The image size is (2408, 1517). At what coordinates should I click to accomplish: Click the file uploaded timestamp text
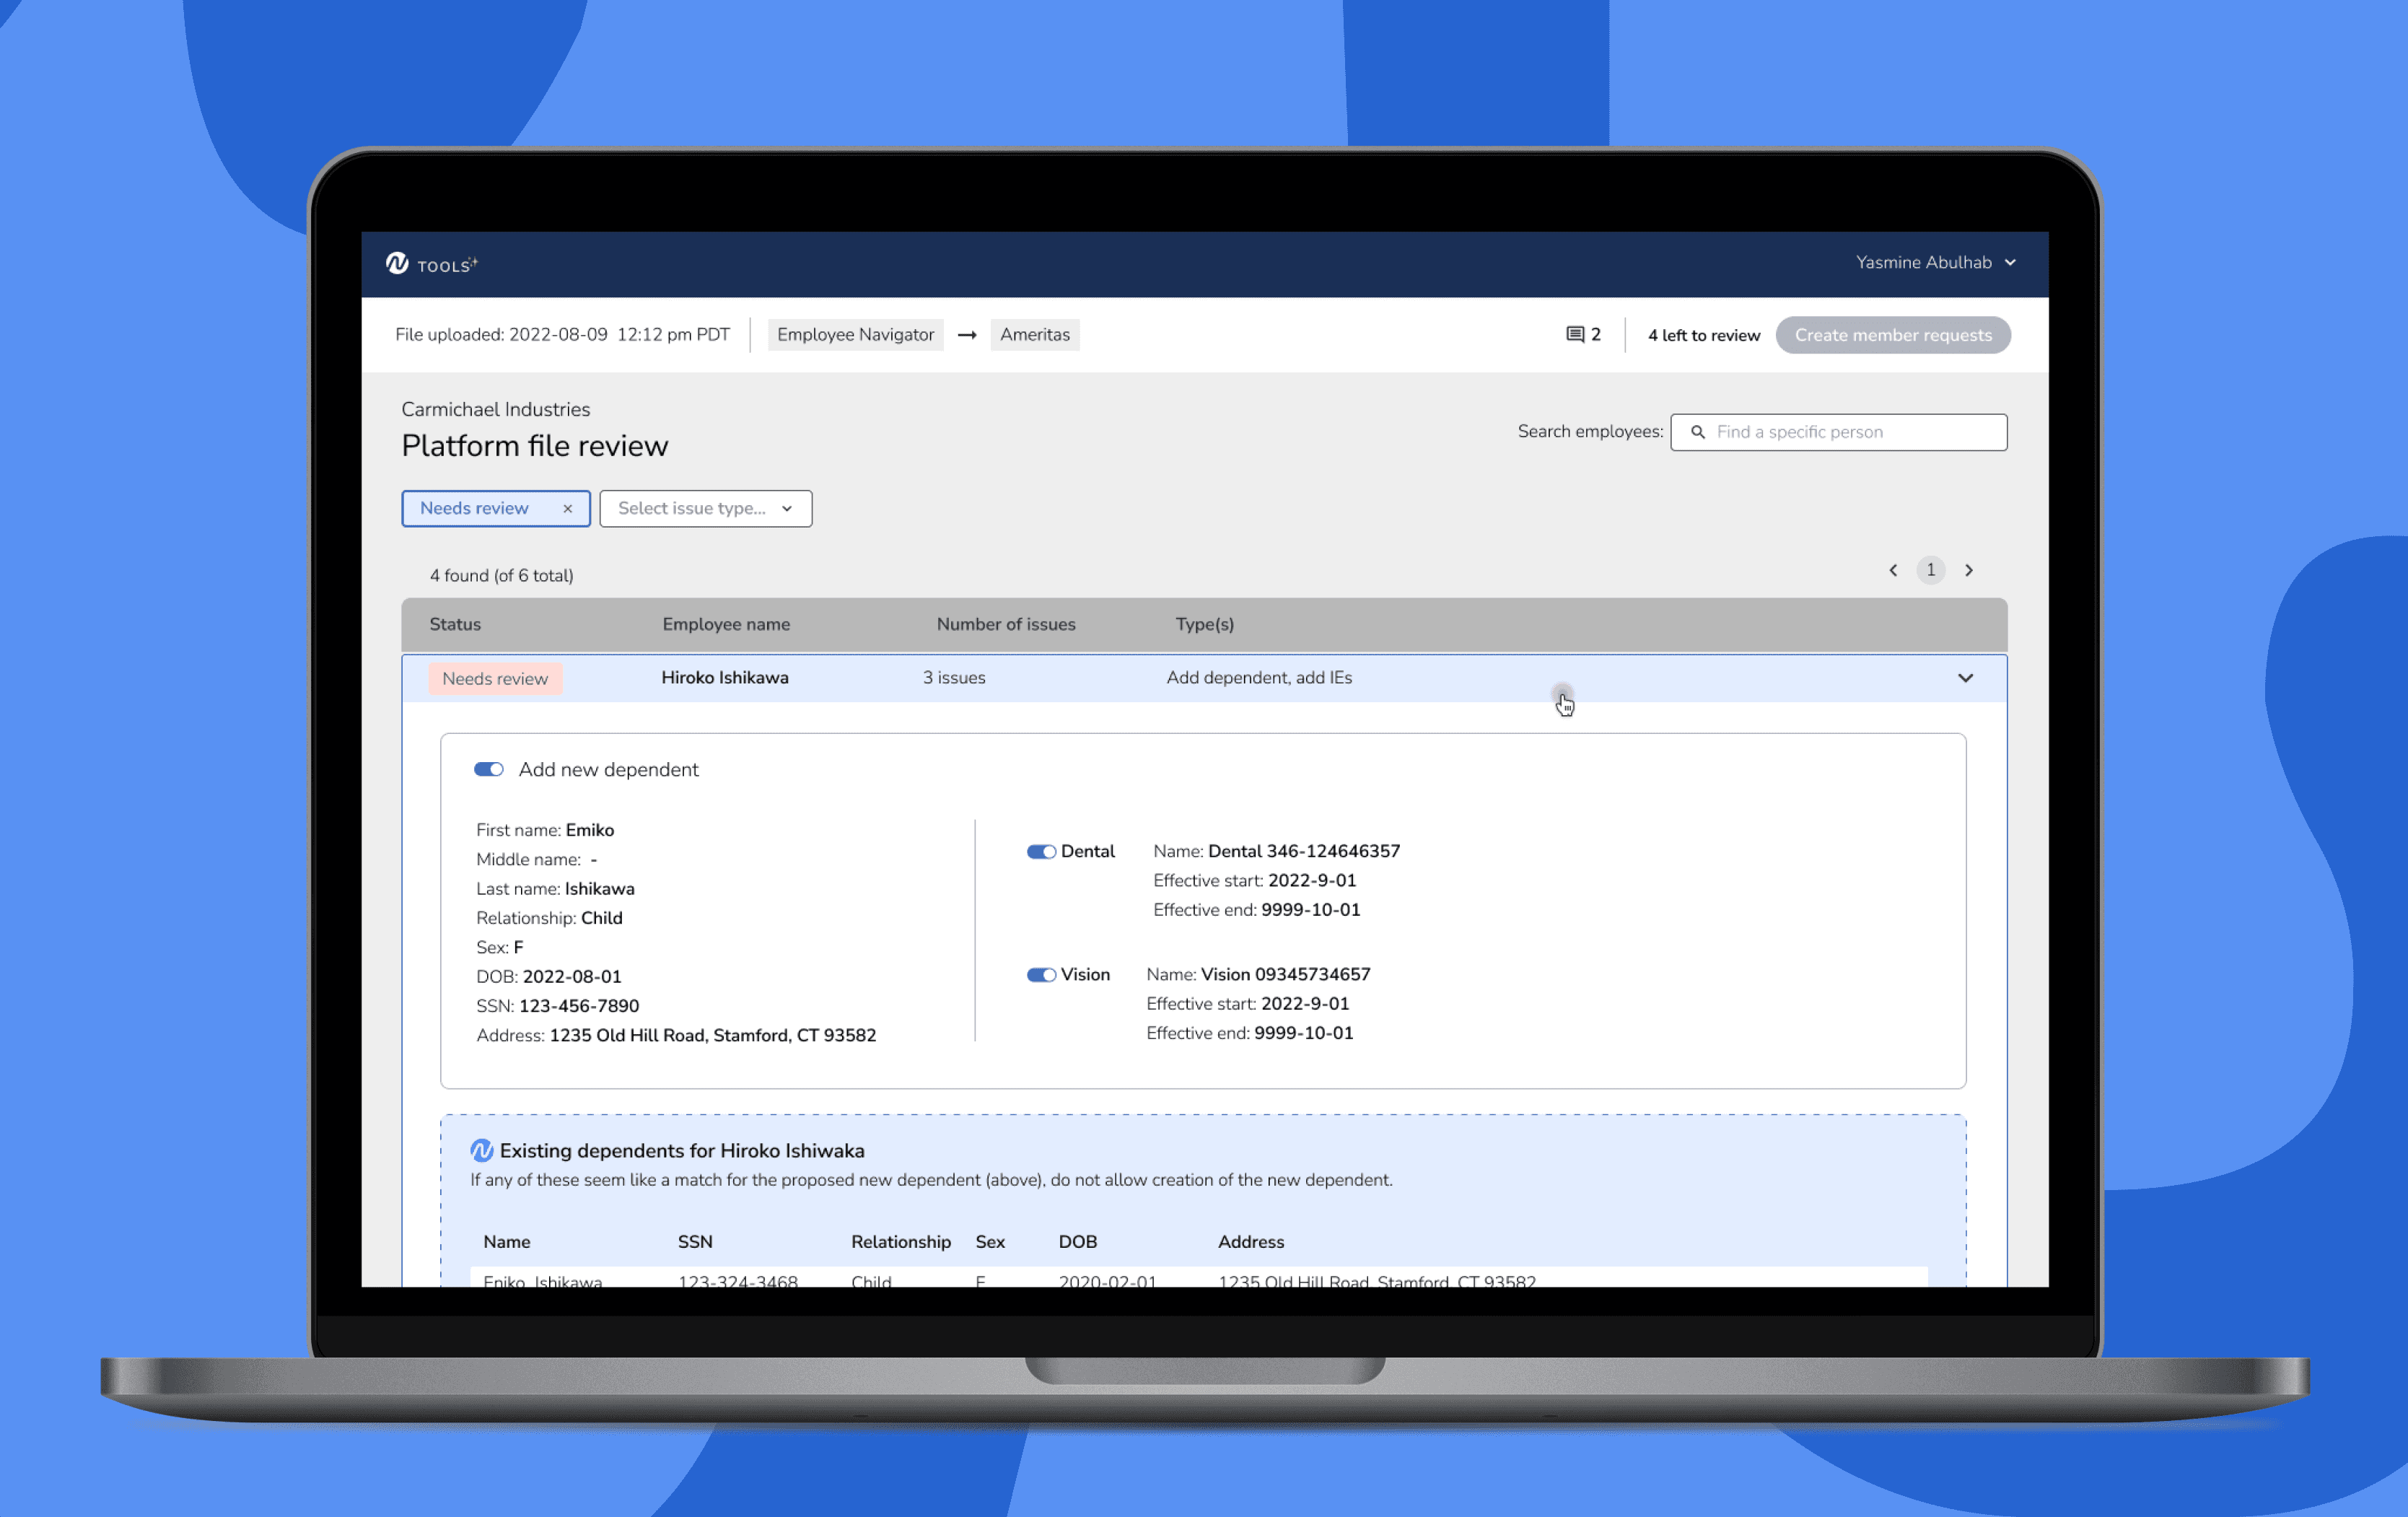pos(562,335)
